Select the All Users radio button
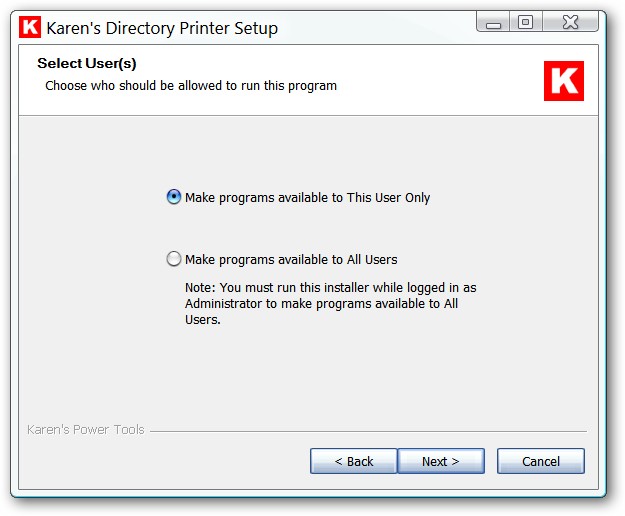 174,259
